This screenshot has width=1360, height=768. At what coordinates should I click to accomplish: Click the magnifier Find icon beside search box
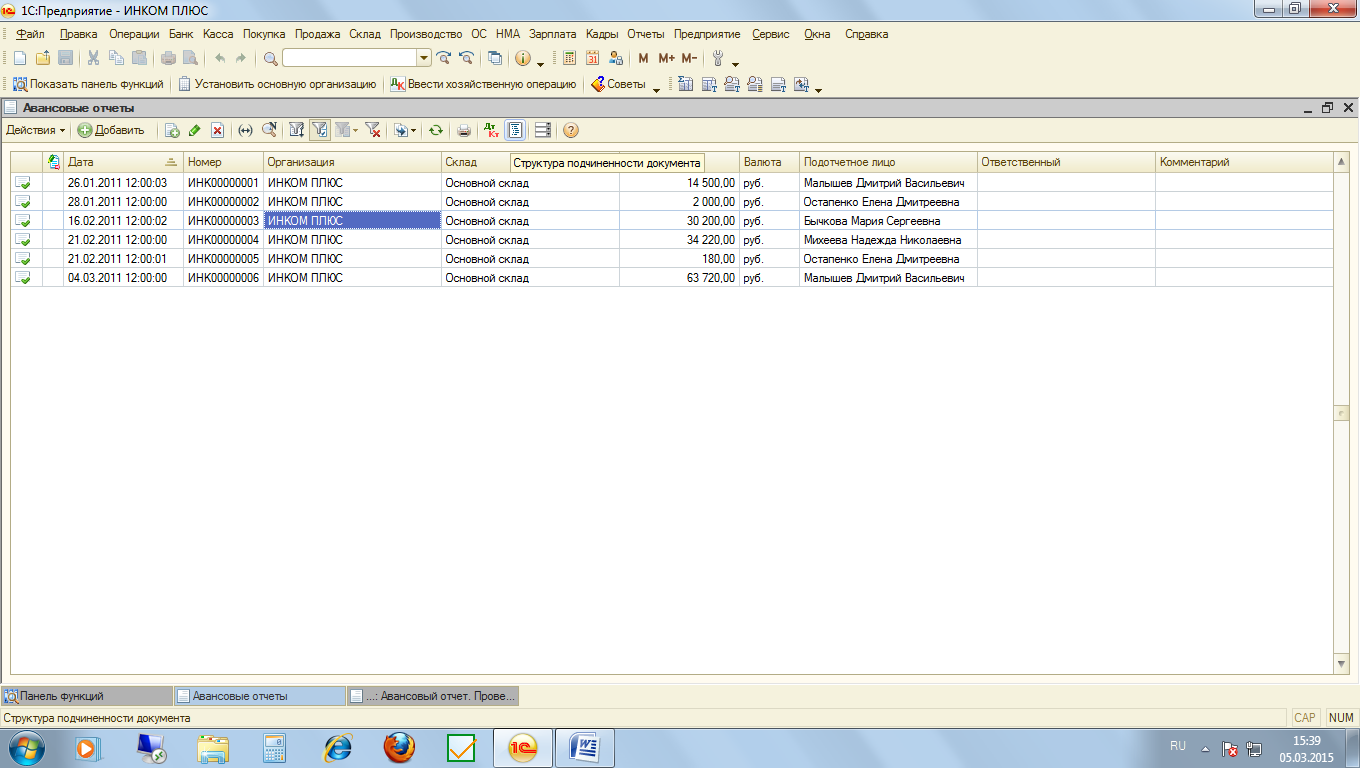pyautogui.click(x=270, y=58)
